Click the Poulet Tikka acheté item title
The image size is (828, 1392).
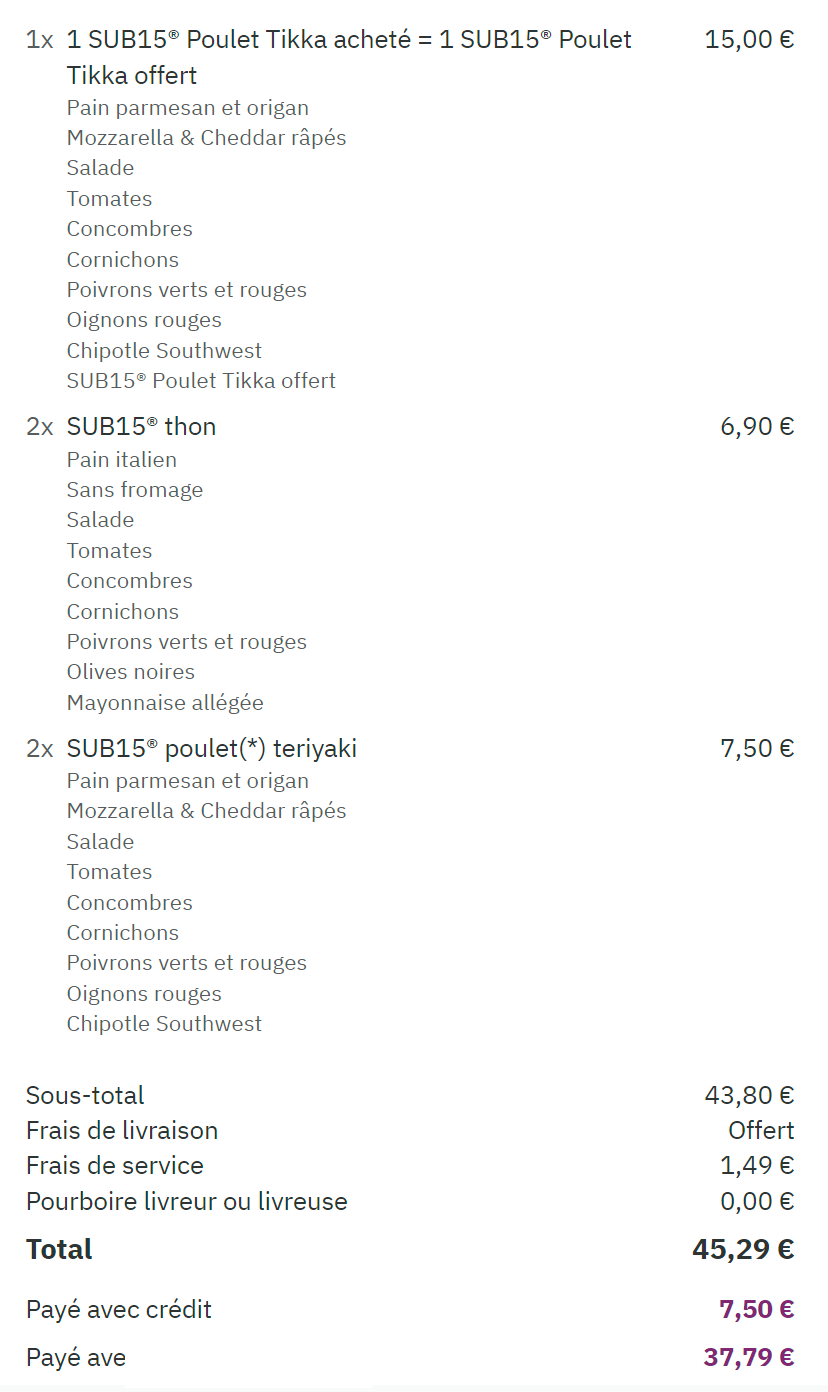(349, 40)
